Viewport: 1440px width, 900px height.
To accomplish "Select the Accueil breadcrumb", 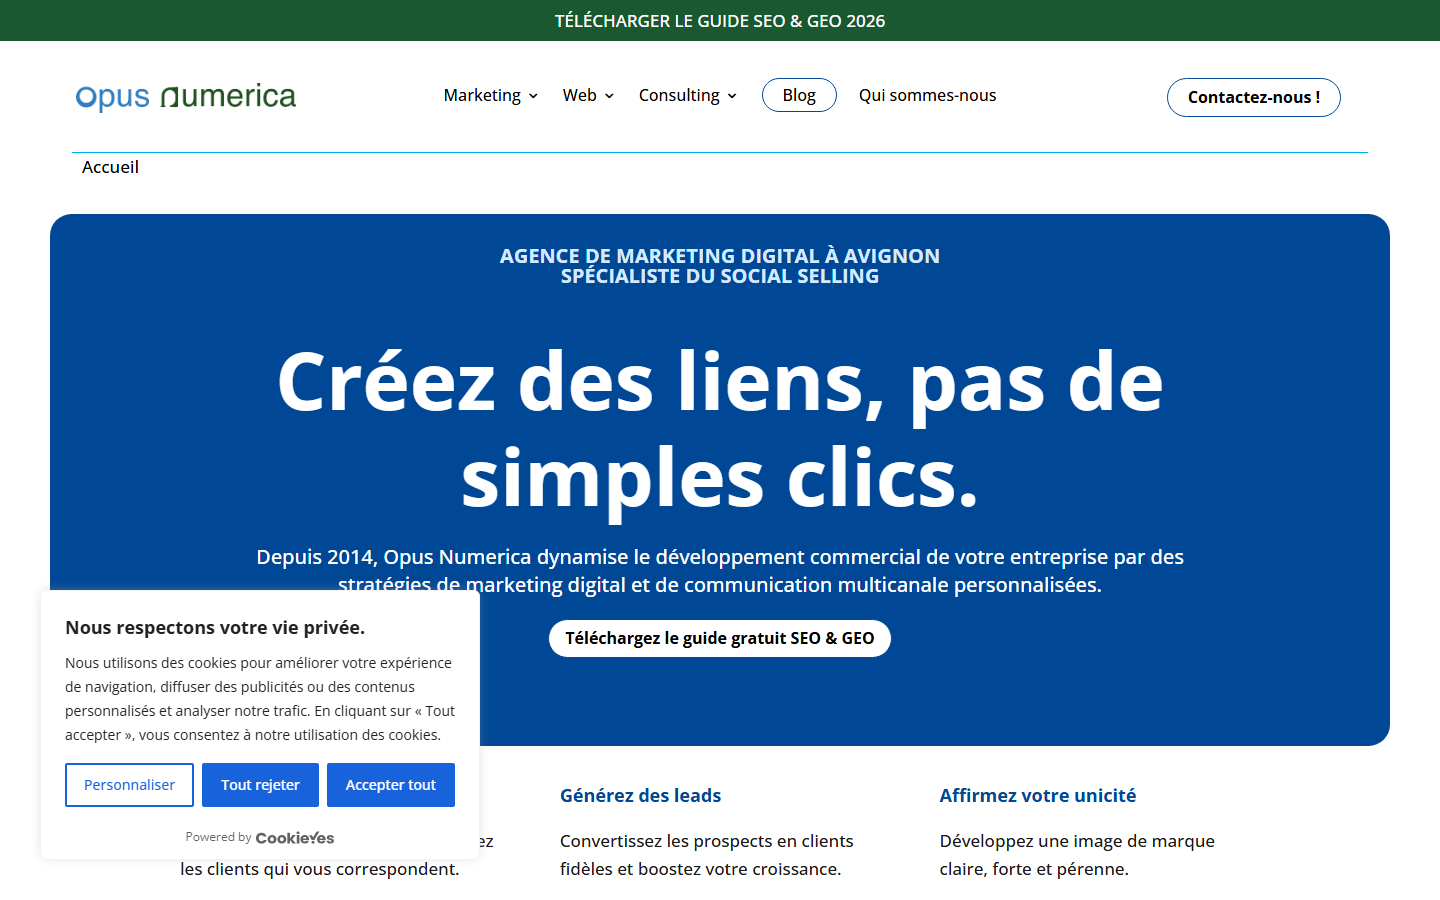I will 110,167.
